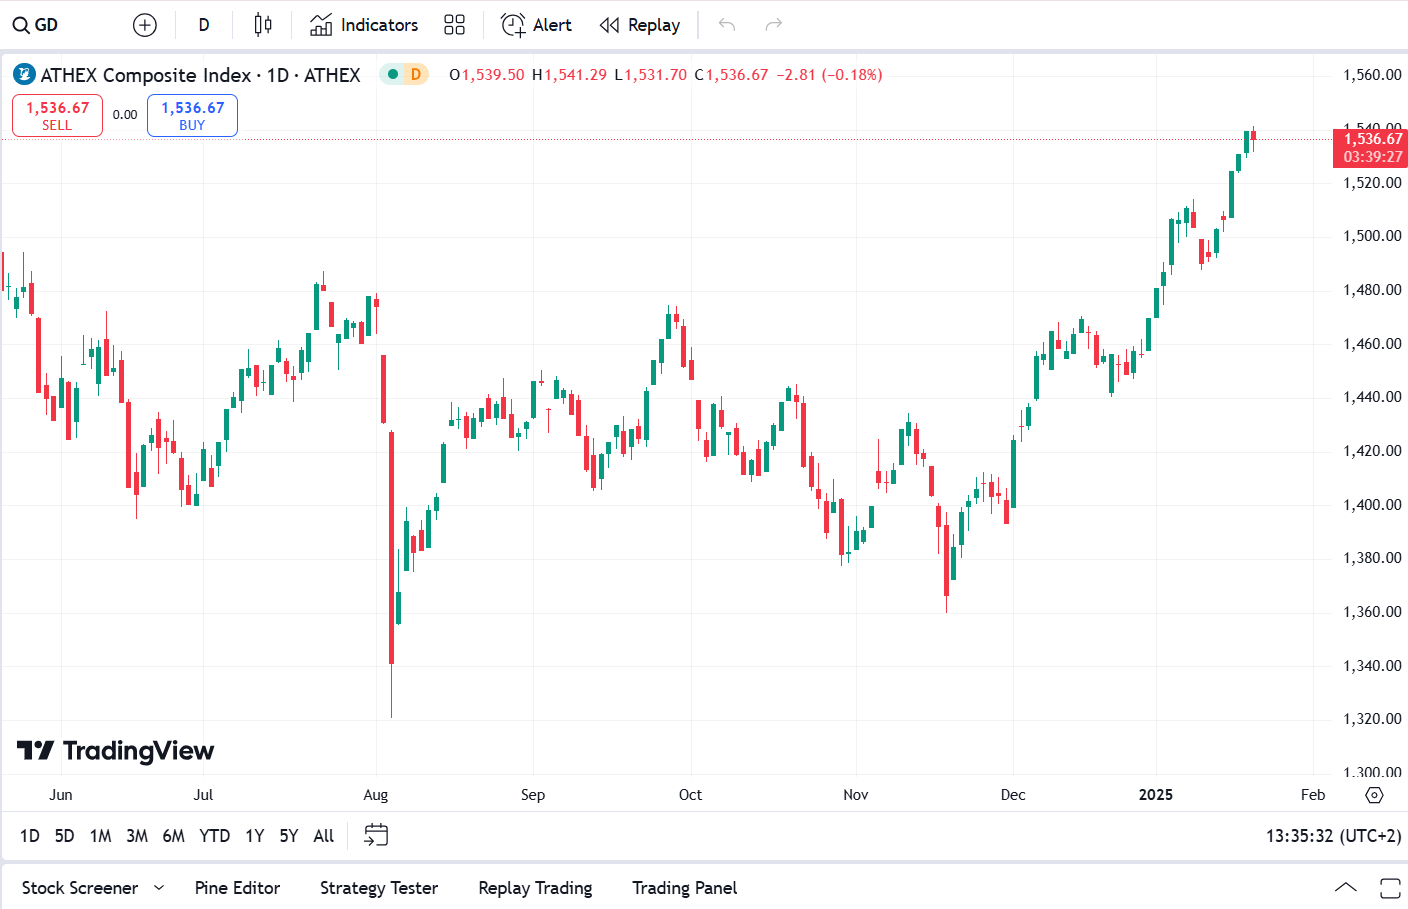Click the 1,500.00 price axis label
This screenshot has height=909, width=1408.
click(x=1372, y=236)
